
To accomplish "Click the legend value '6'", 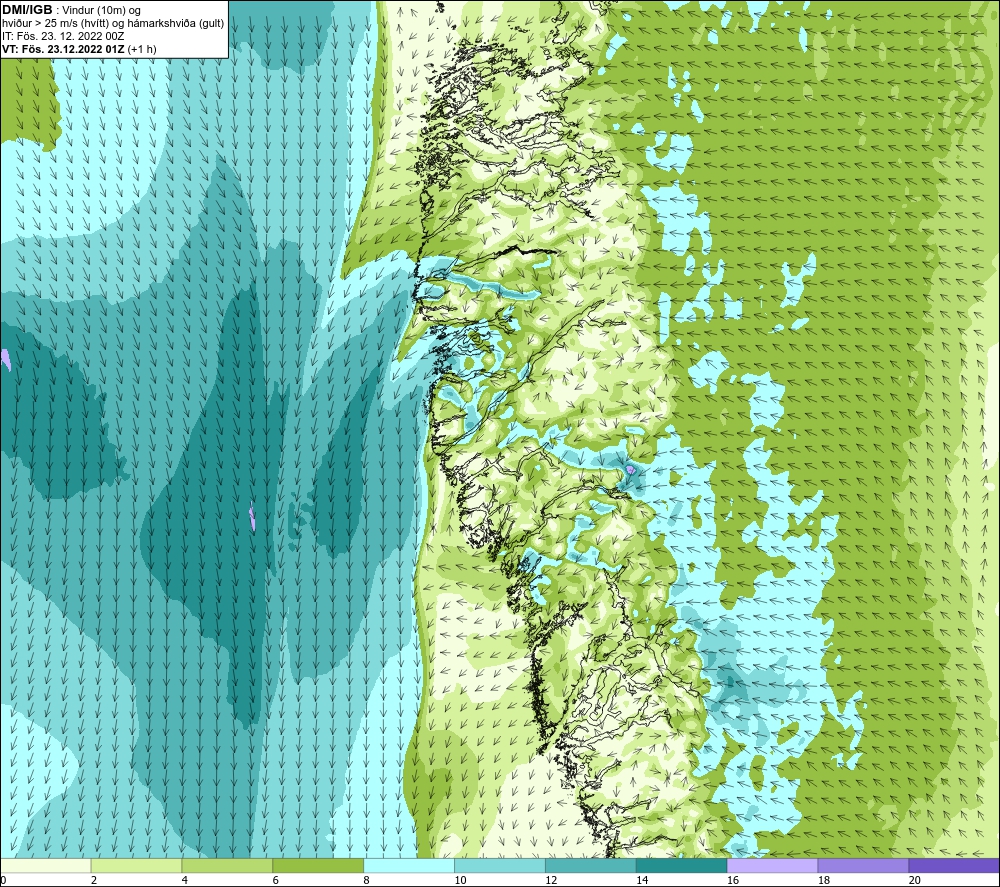I will coord(276,881).
